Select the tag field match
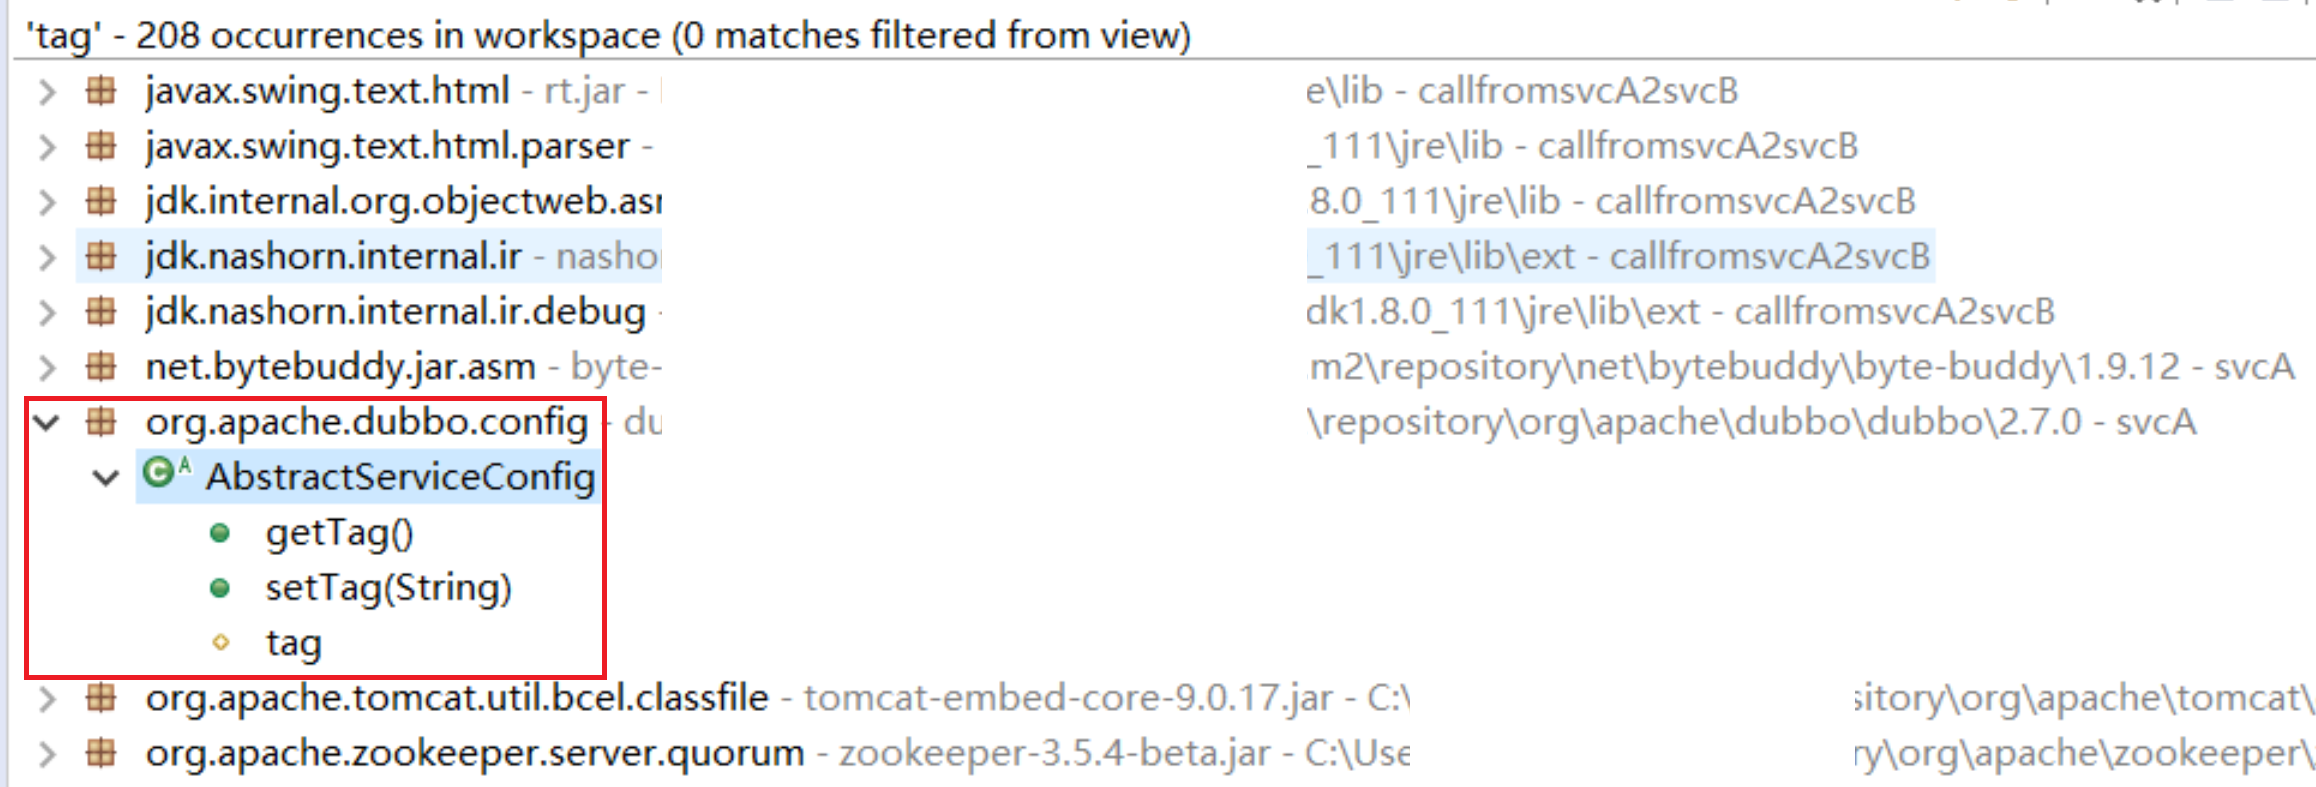Viewport: 2316px width, 787px height. 293,643
